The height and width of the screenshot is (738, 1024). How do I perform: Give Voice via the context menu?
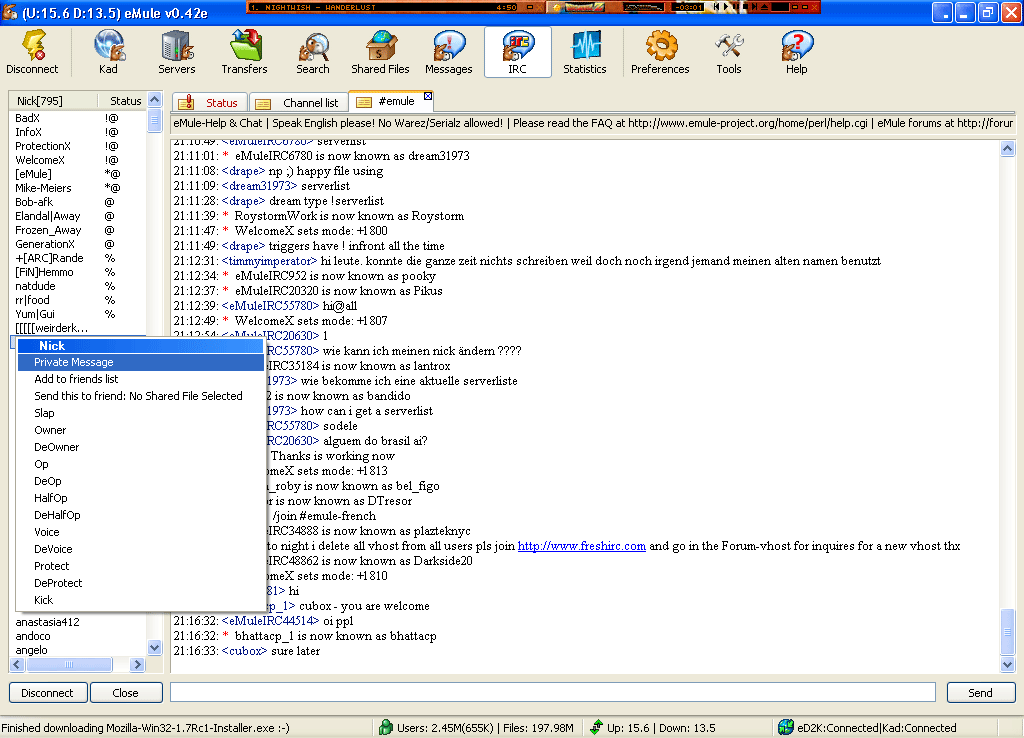[140, 532]
